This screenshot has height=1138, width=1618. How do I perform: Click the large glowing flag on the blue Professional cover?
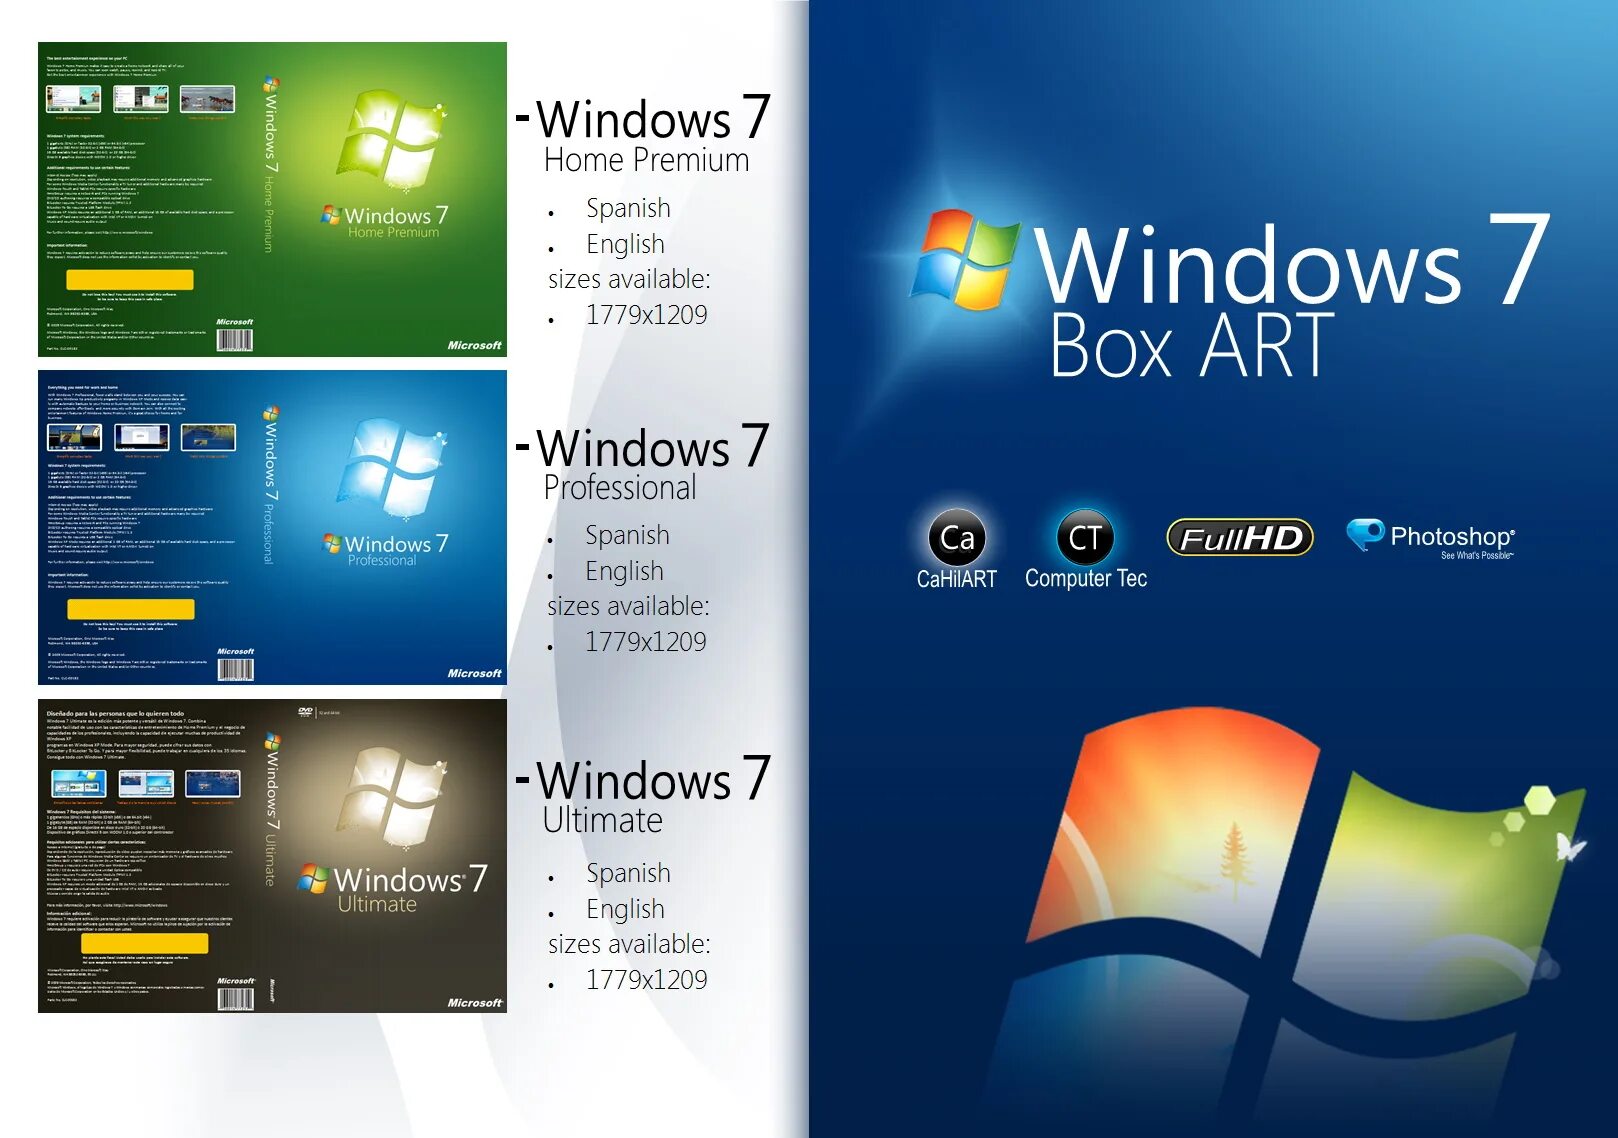click(x=391, y=468)
